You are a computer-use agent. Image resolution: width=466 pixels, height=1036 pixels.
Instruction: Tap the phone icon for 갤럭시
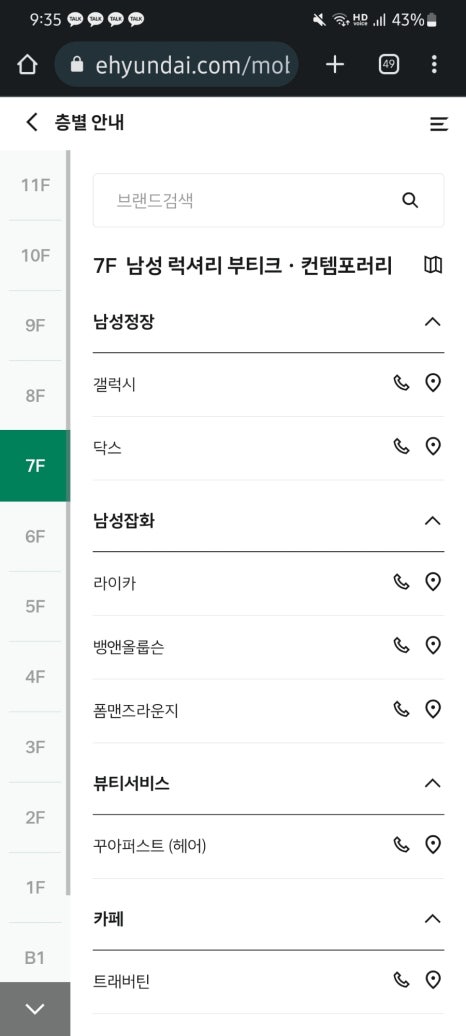point(401,383)
